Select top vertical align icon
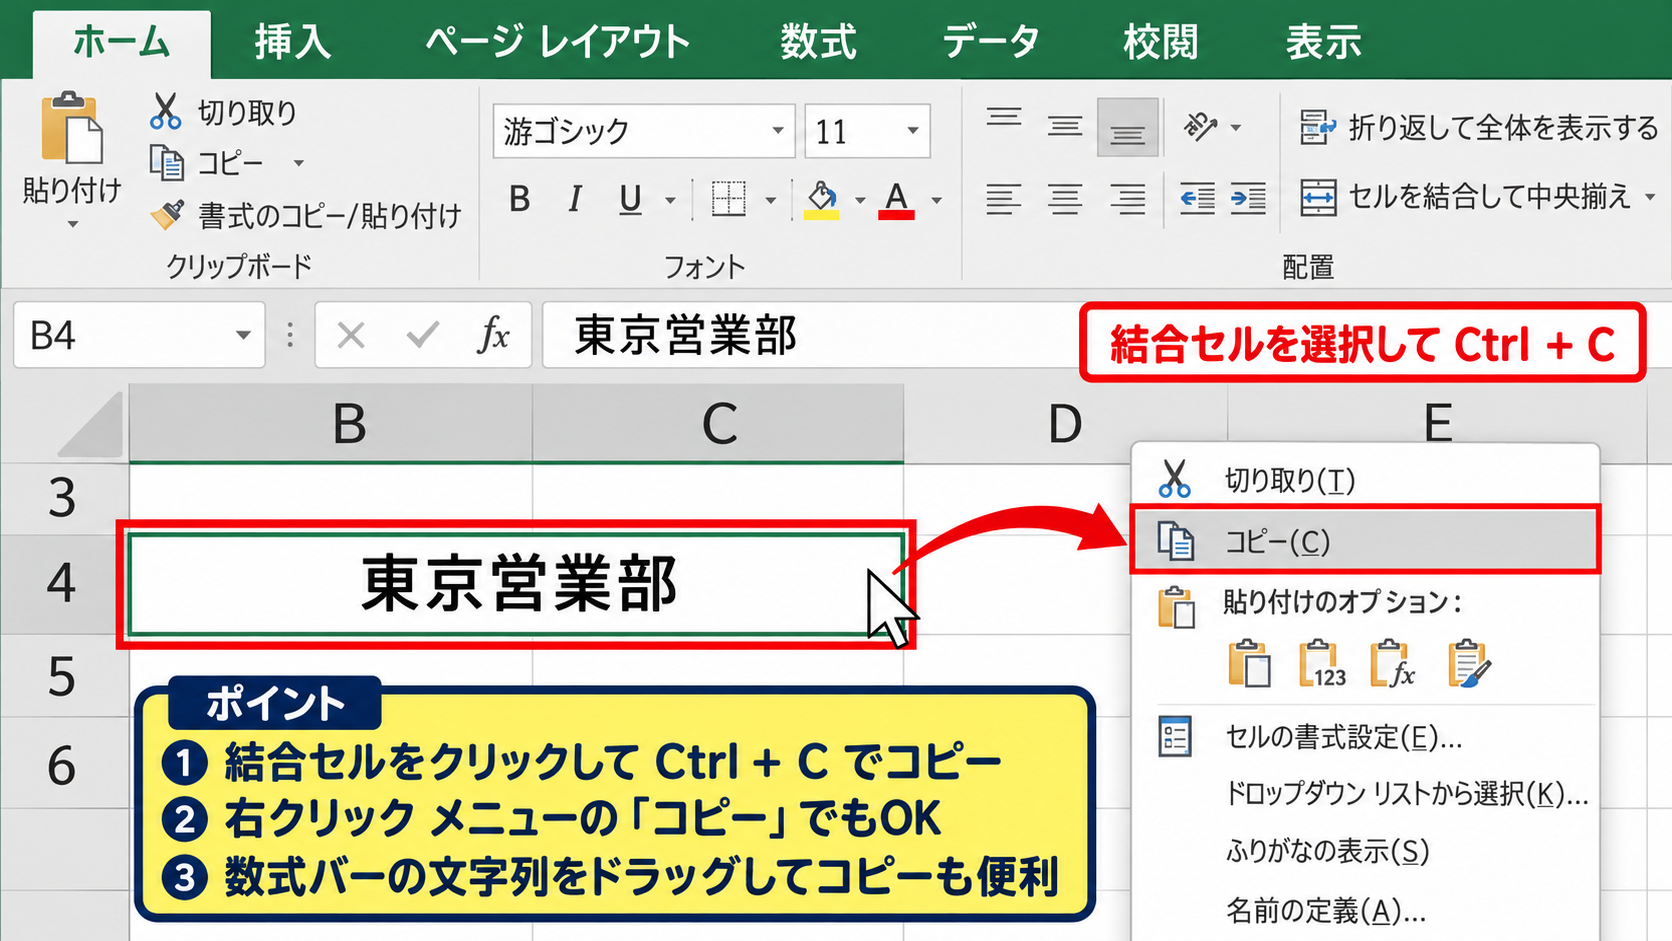 point(1004,118)
